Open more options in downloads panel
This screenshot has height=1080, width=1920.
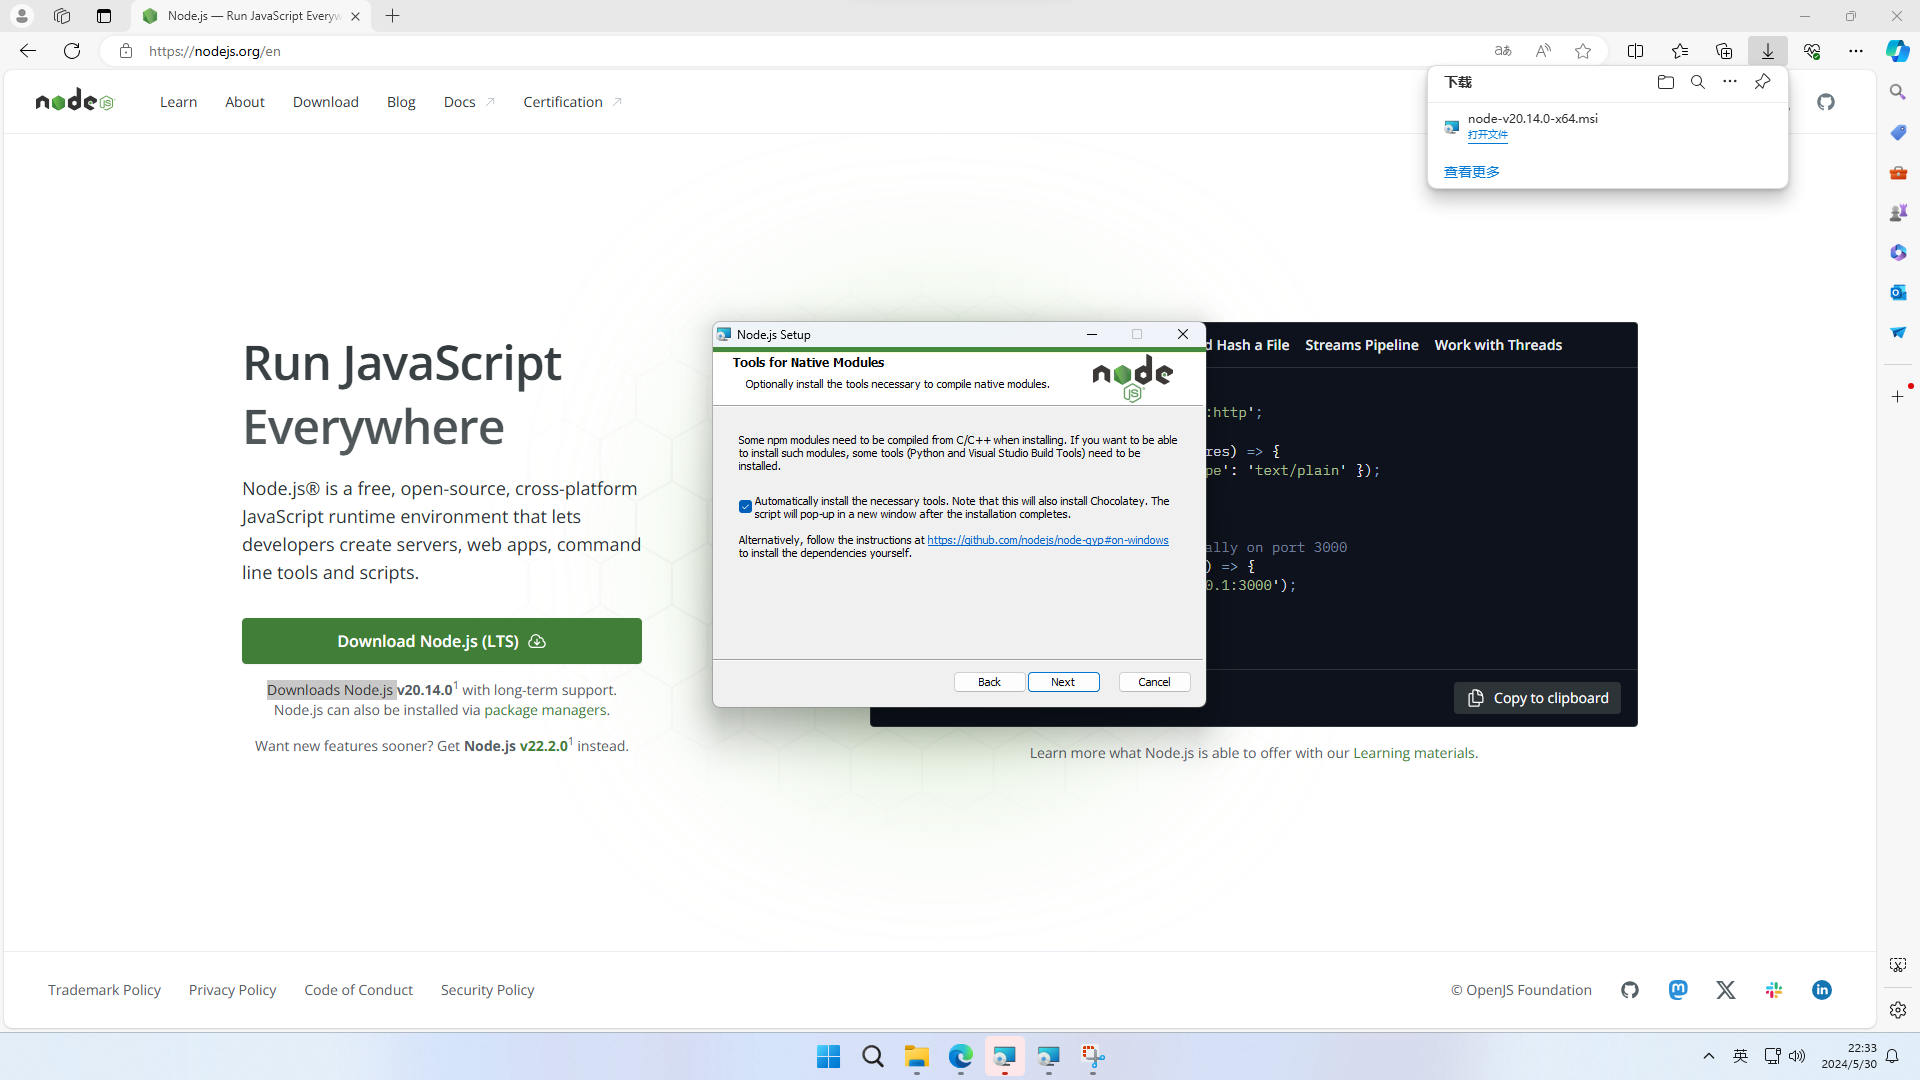1730,82
